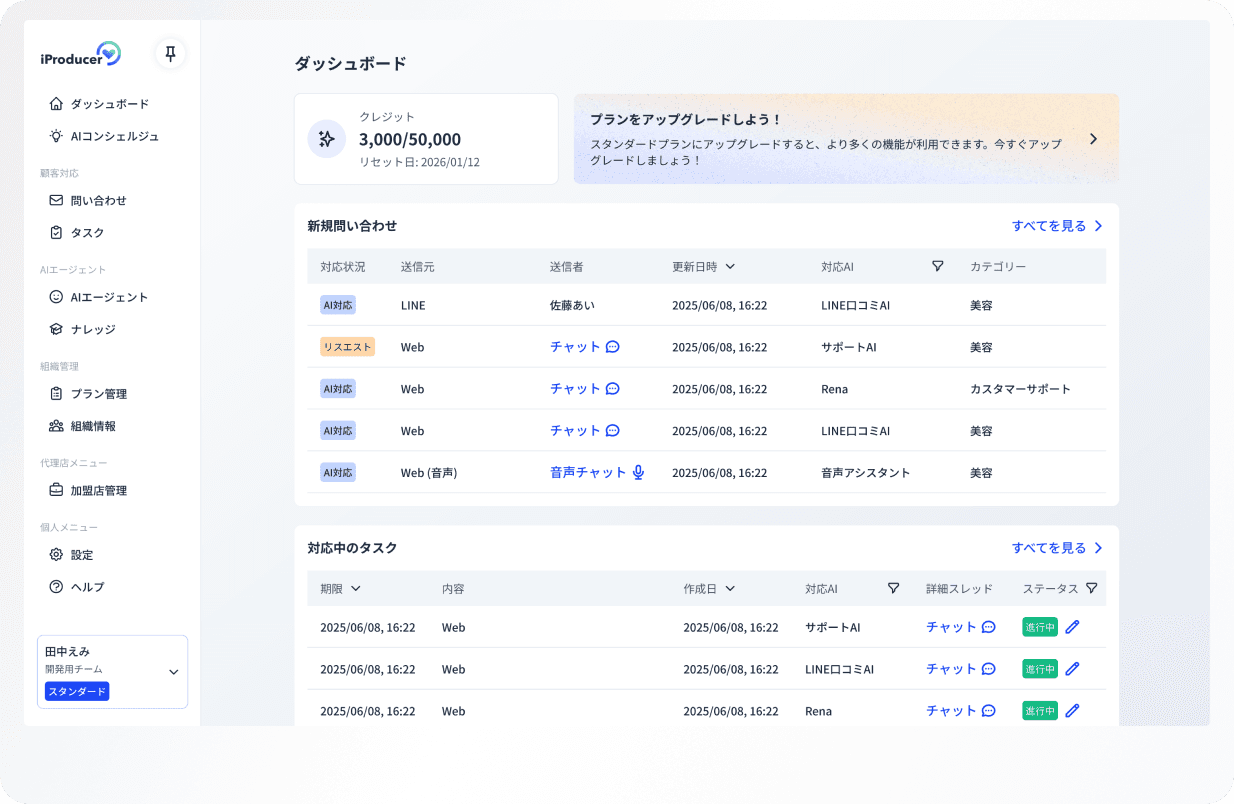Image resolution: width=1234 pixels, height=804 pixels.
Task: Click the 進行中 status badge
Action: (x=1039, y=626)
